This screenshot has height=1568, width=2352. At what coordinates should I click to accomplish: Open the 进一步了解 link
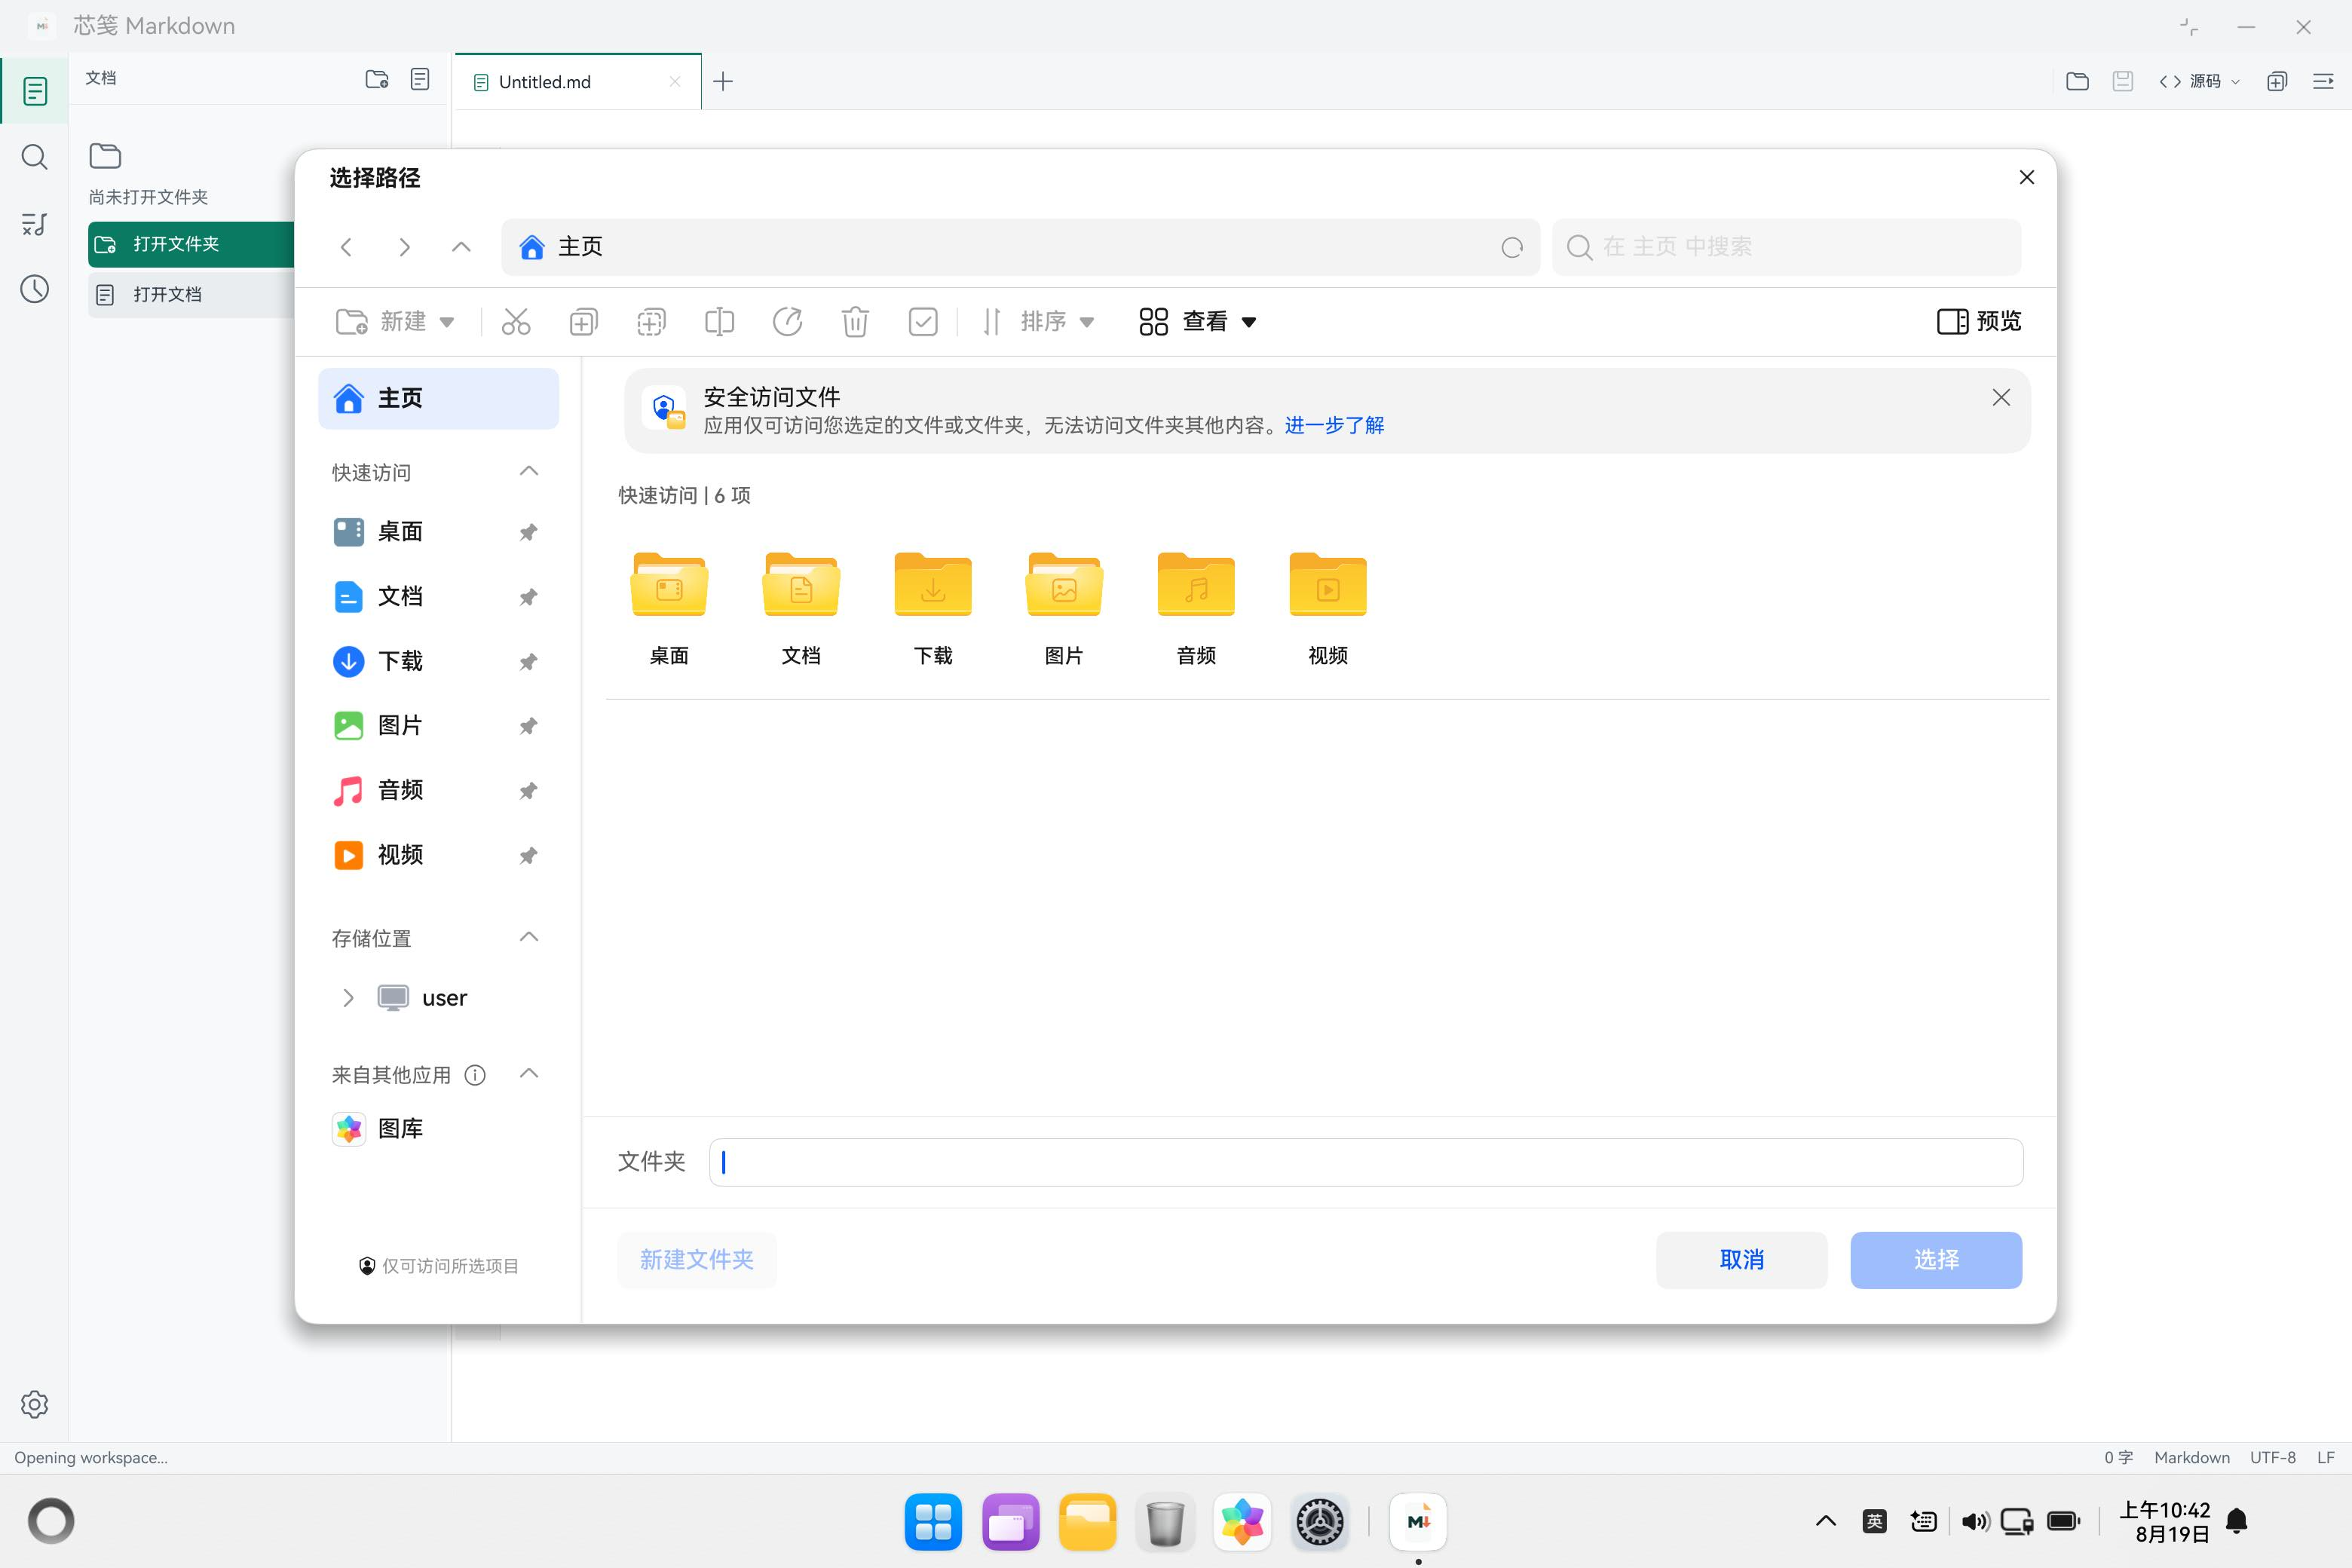(x=1334, y=425)
